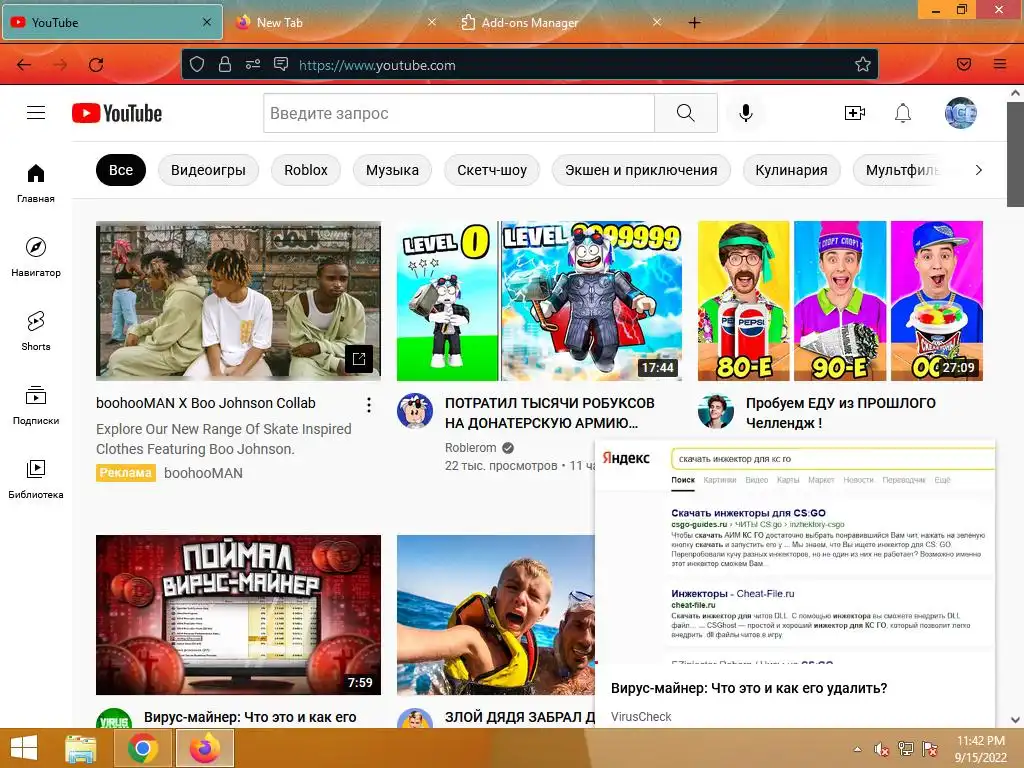Open Подписки subscriptions in sidebar
1024x768 pixels.
coord(36,406)
